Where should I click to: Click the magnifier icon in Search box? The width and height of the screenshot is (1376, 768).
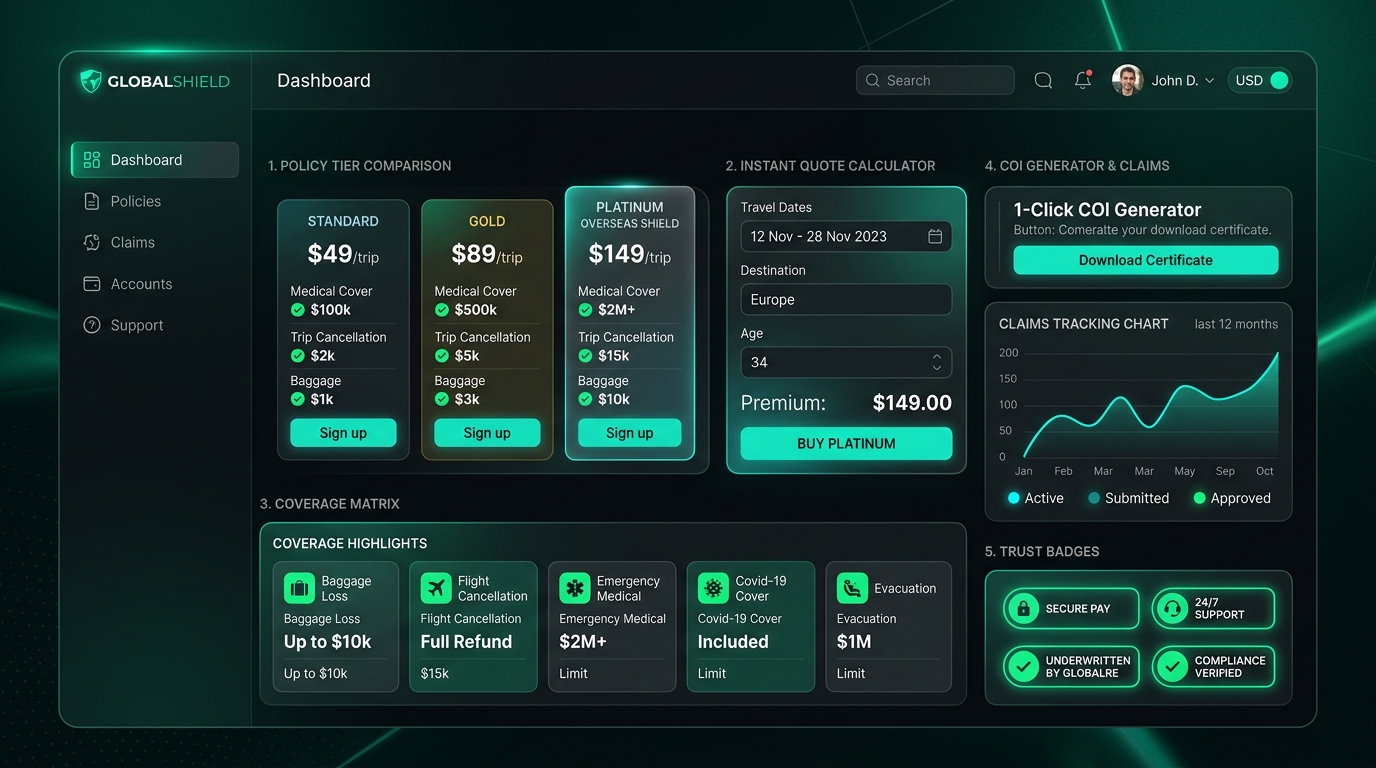tap(873, 80)
